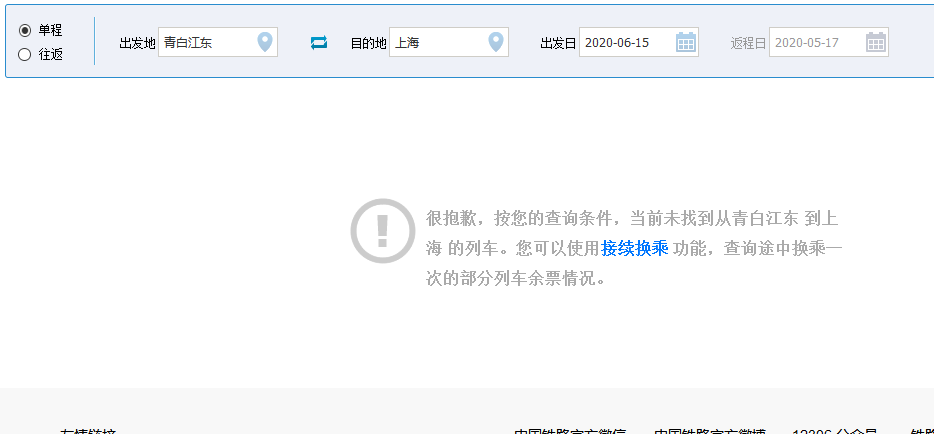This screenshot has height=434, width=934.
Task: Click the 出发日 label text
Action: click(558, 43)
